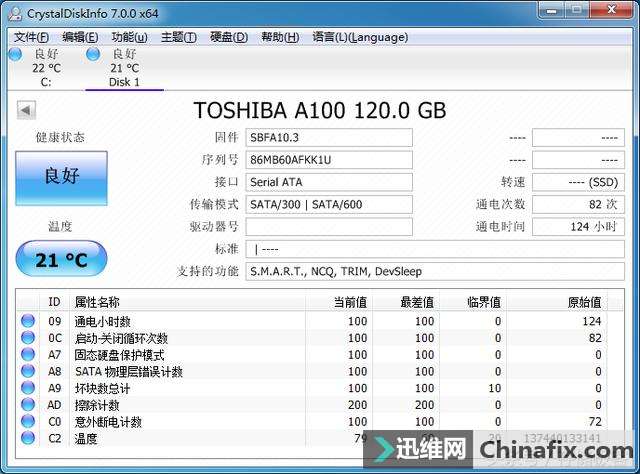This screenshot has height=474, width=640.
Task: Close the CrystalDiskInfo window
Action: click(611, 10)
